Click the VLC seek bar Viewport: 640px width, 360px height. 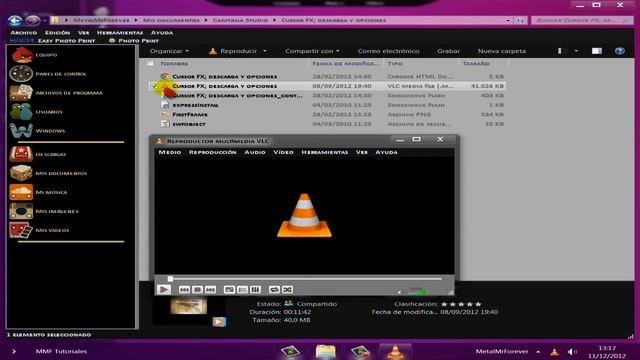coord(305,279)
